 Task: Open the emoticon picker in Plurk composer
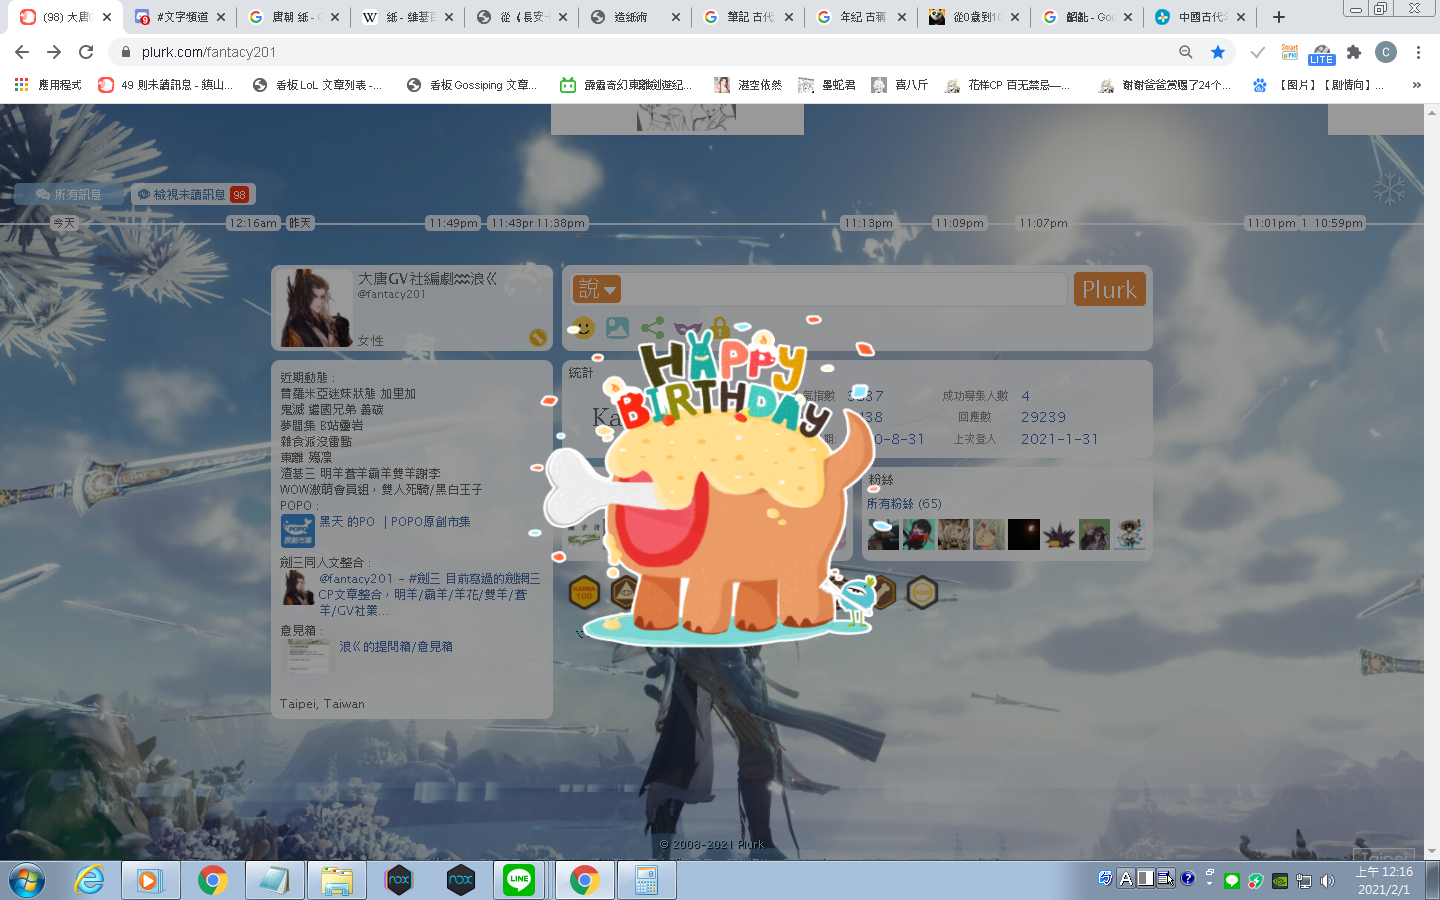point(582,328)
